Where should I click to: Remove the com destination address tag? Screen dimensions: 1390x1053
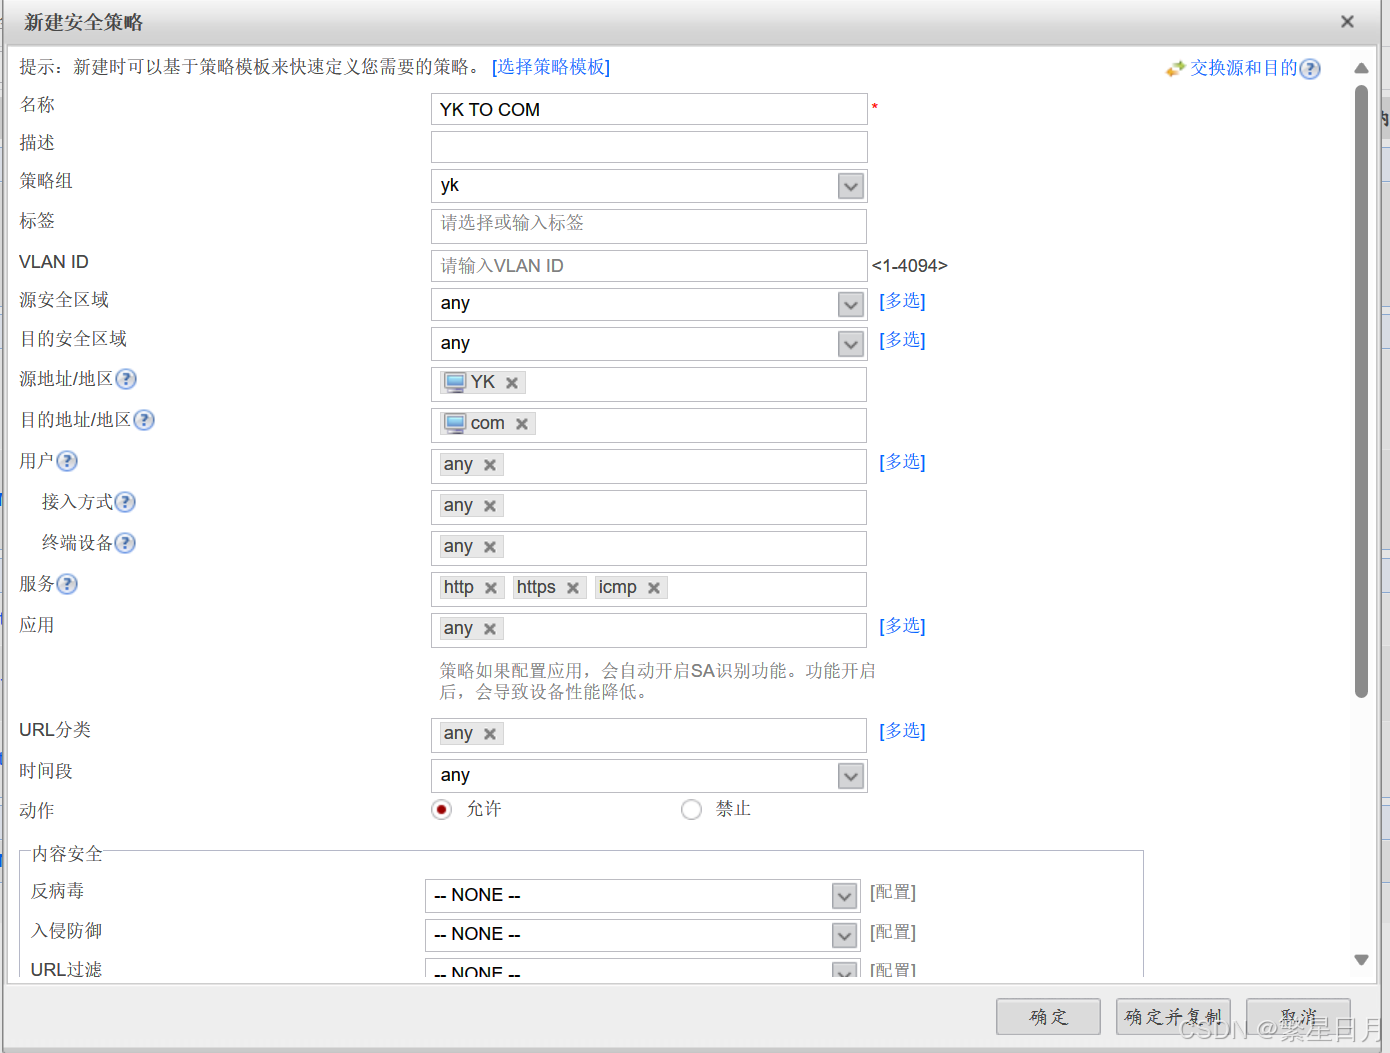522,424
